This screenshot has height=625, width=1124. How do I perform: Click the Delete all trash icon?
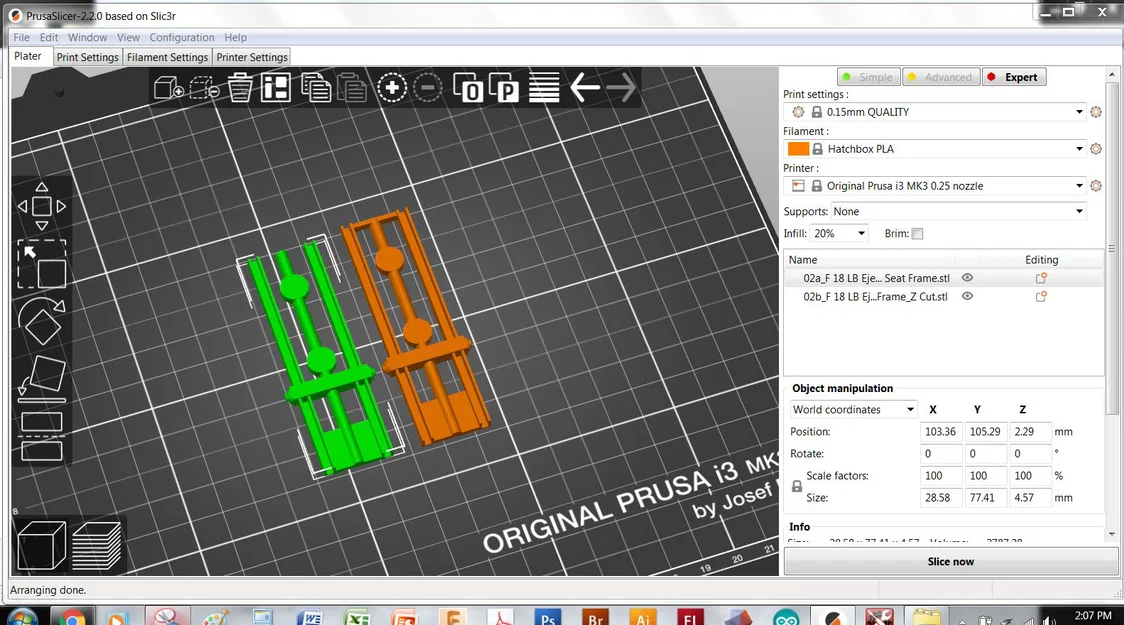coord(240,88)
